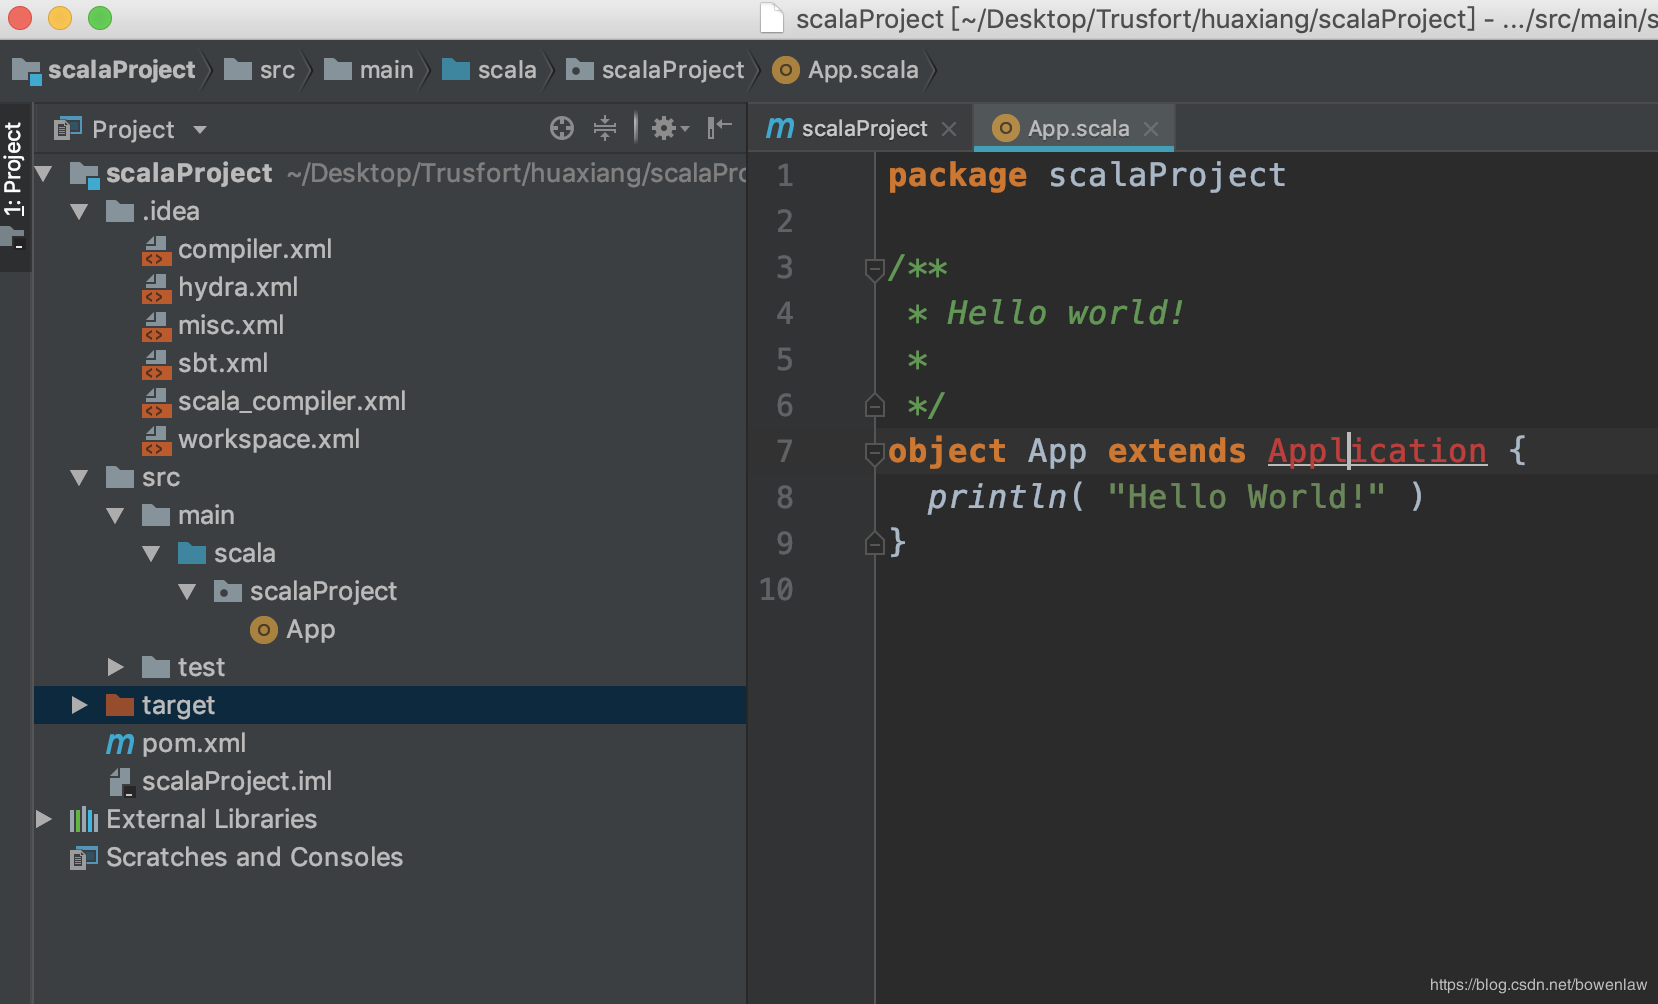The image size is (1658, 1004).
Task: Click the underlined Application identifier
Action: (1377, 451)
